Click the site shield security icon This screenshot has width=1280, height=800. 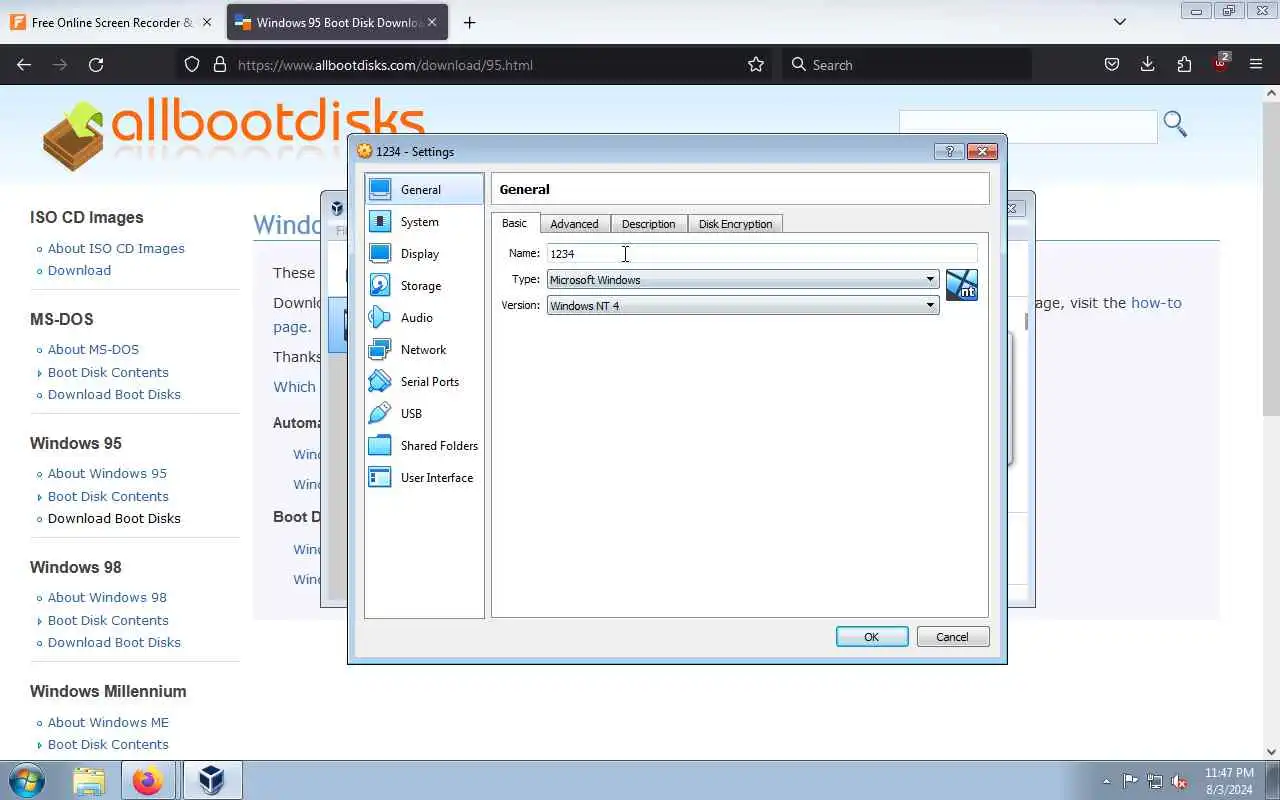(x=192, y=64)
